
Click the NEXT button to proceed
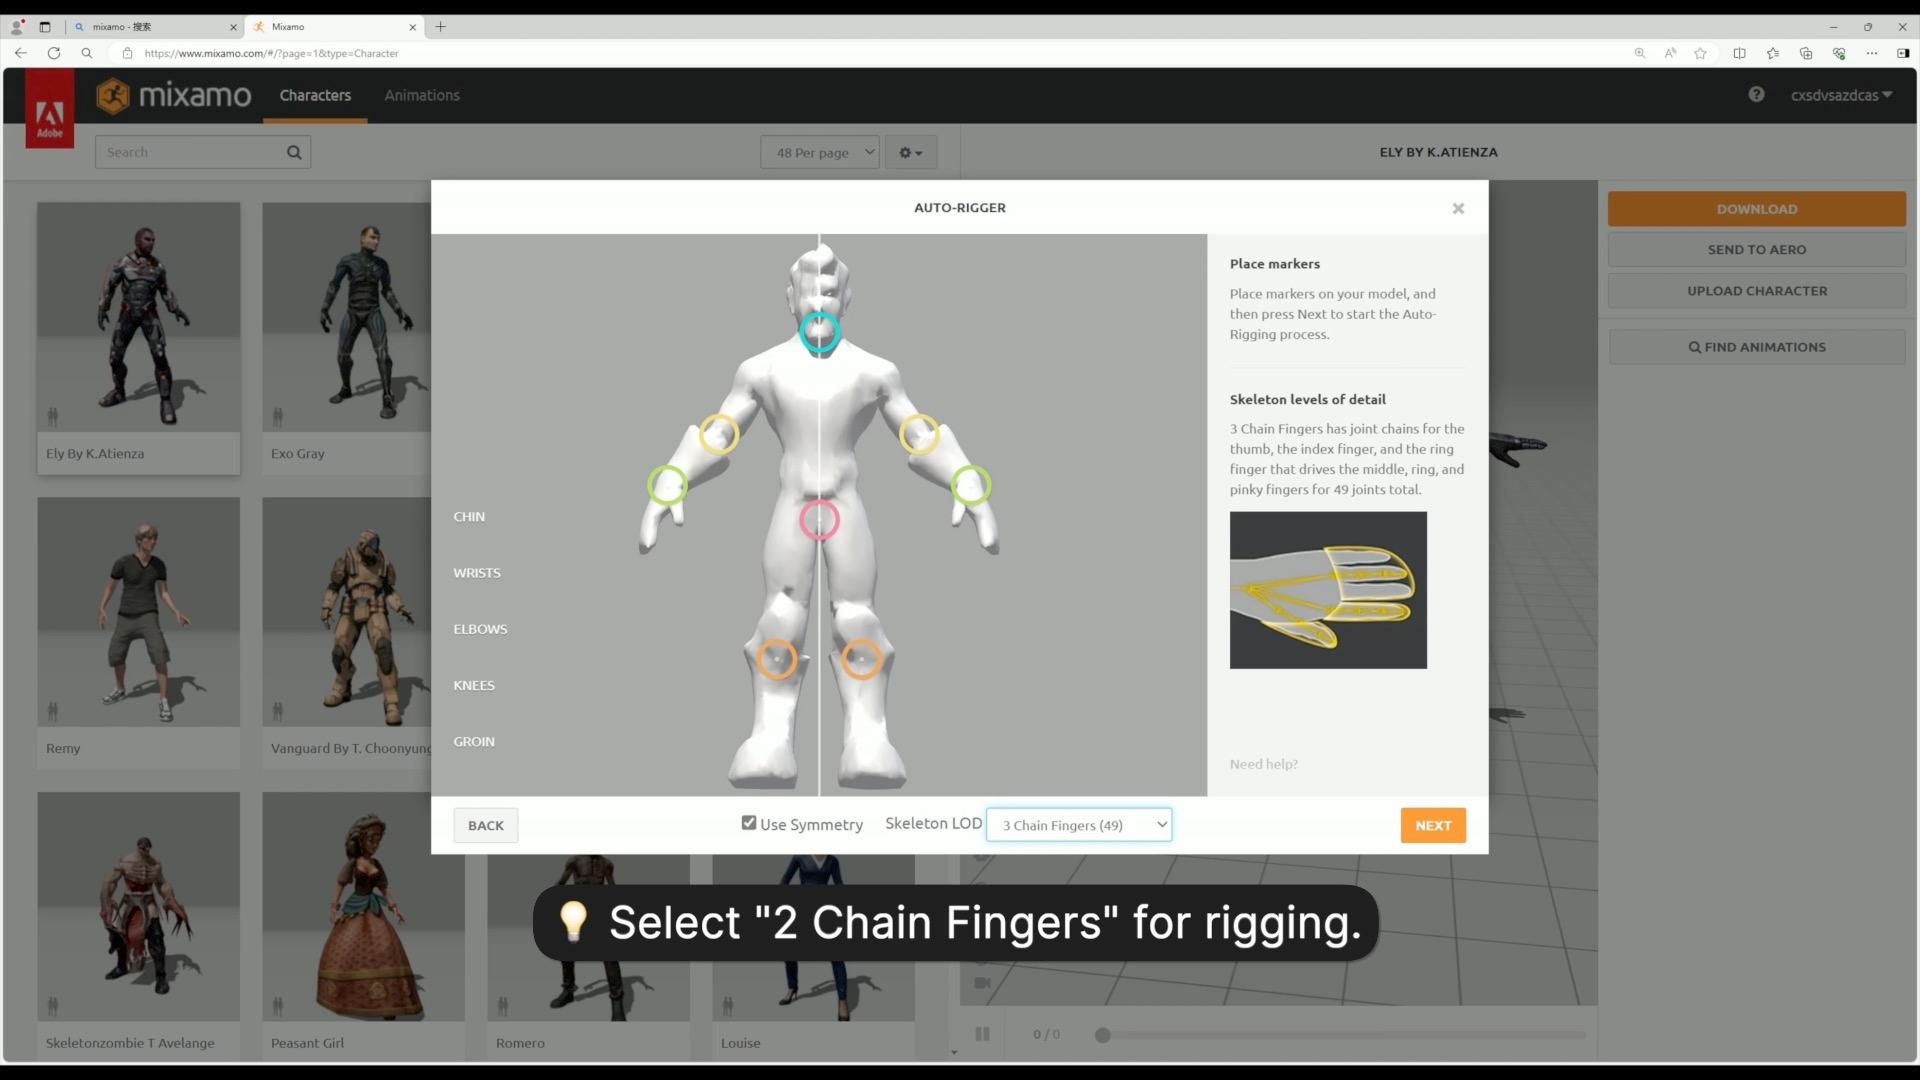1433,824
